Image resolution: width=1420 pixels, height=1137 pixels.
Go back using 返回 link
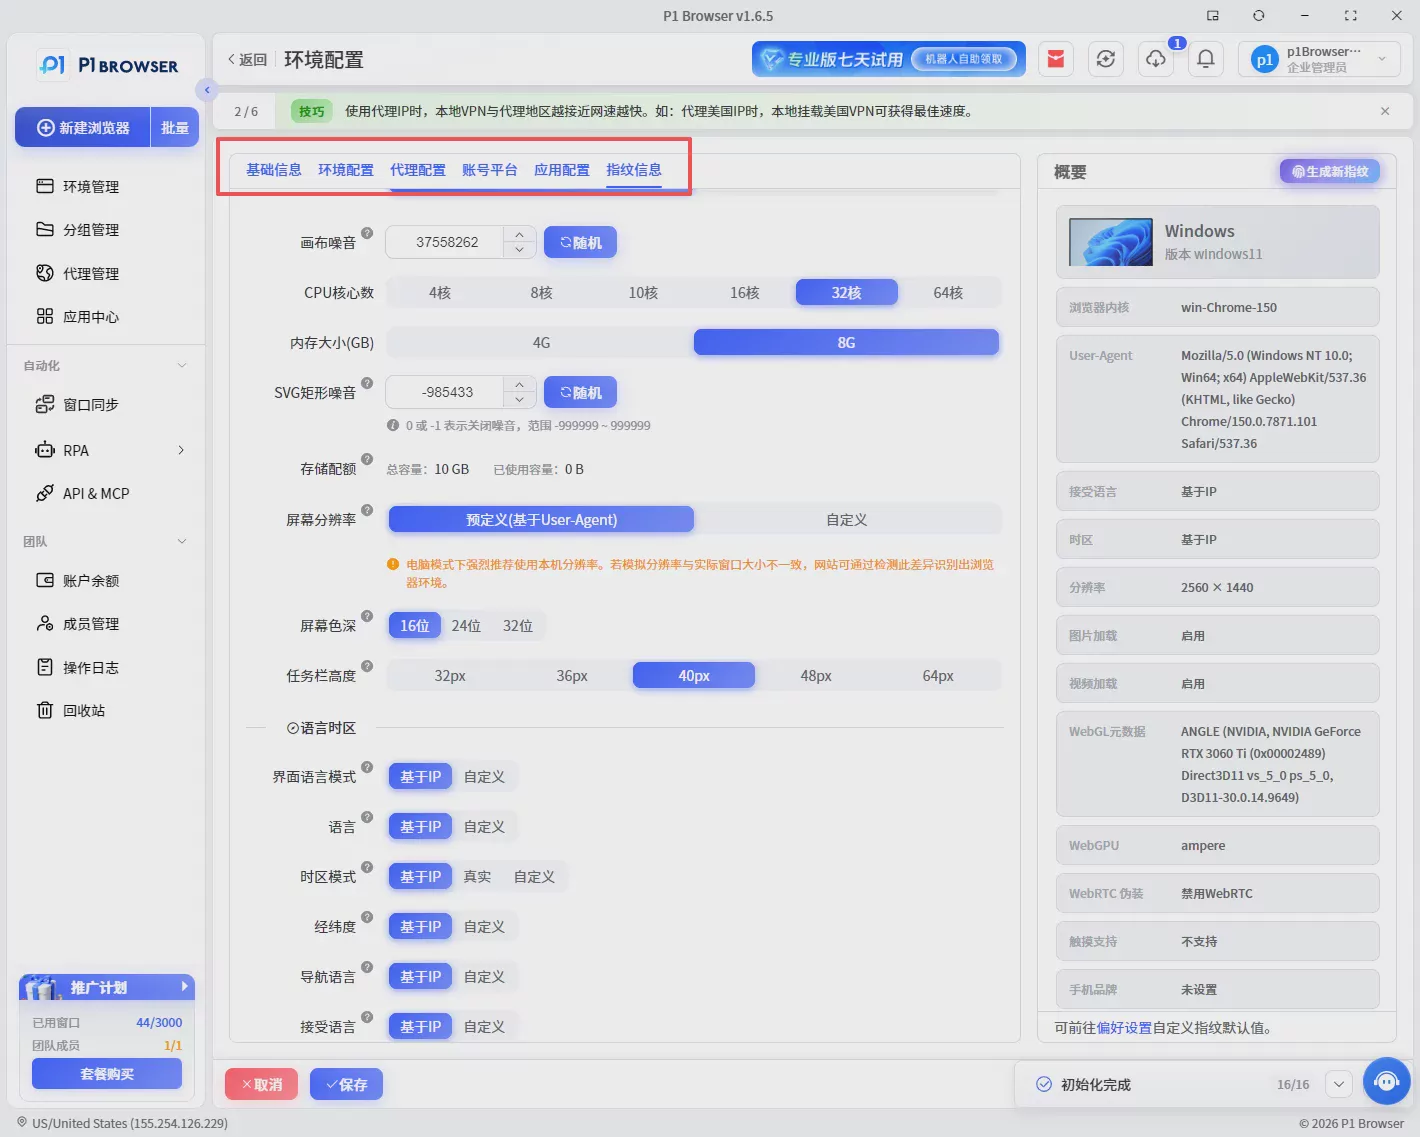tap(247, 60)
